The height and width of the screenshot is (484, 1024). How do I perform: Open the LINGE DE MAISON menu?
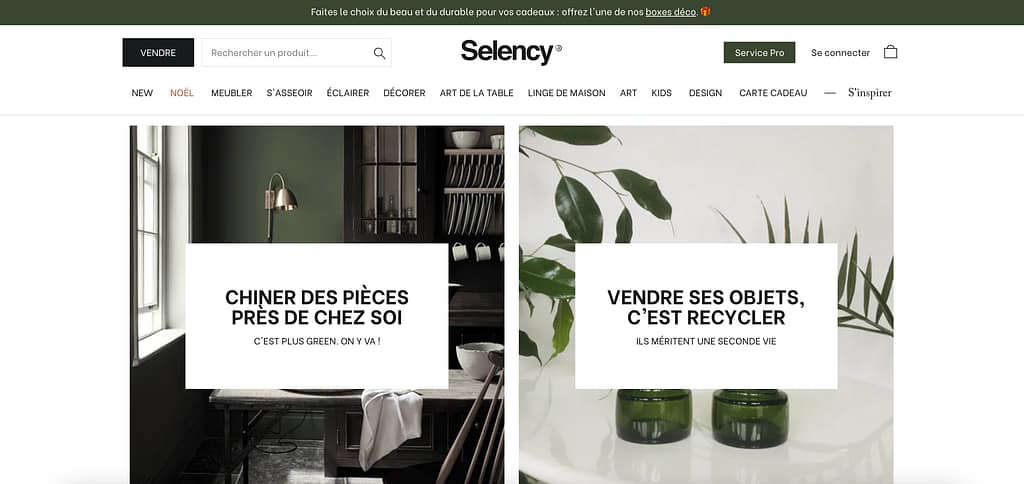566,93
